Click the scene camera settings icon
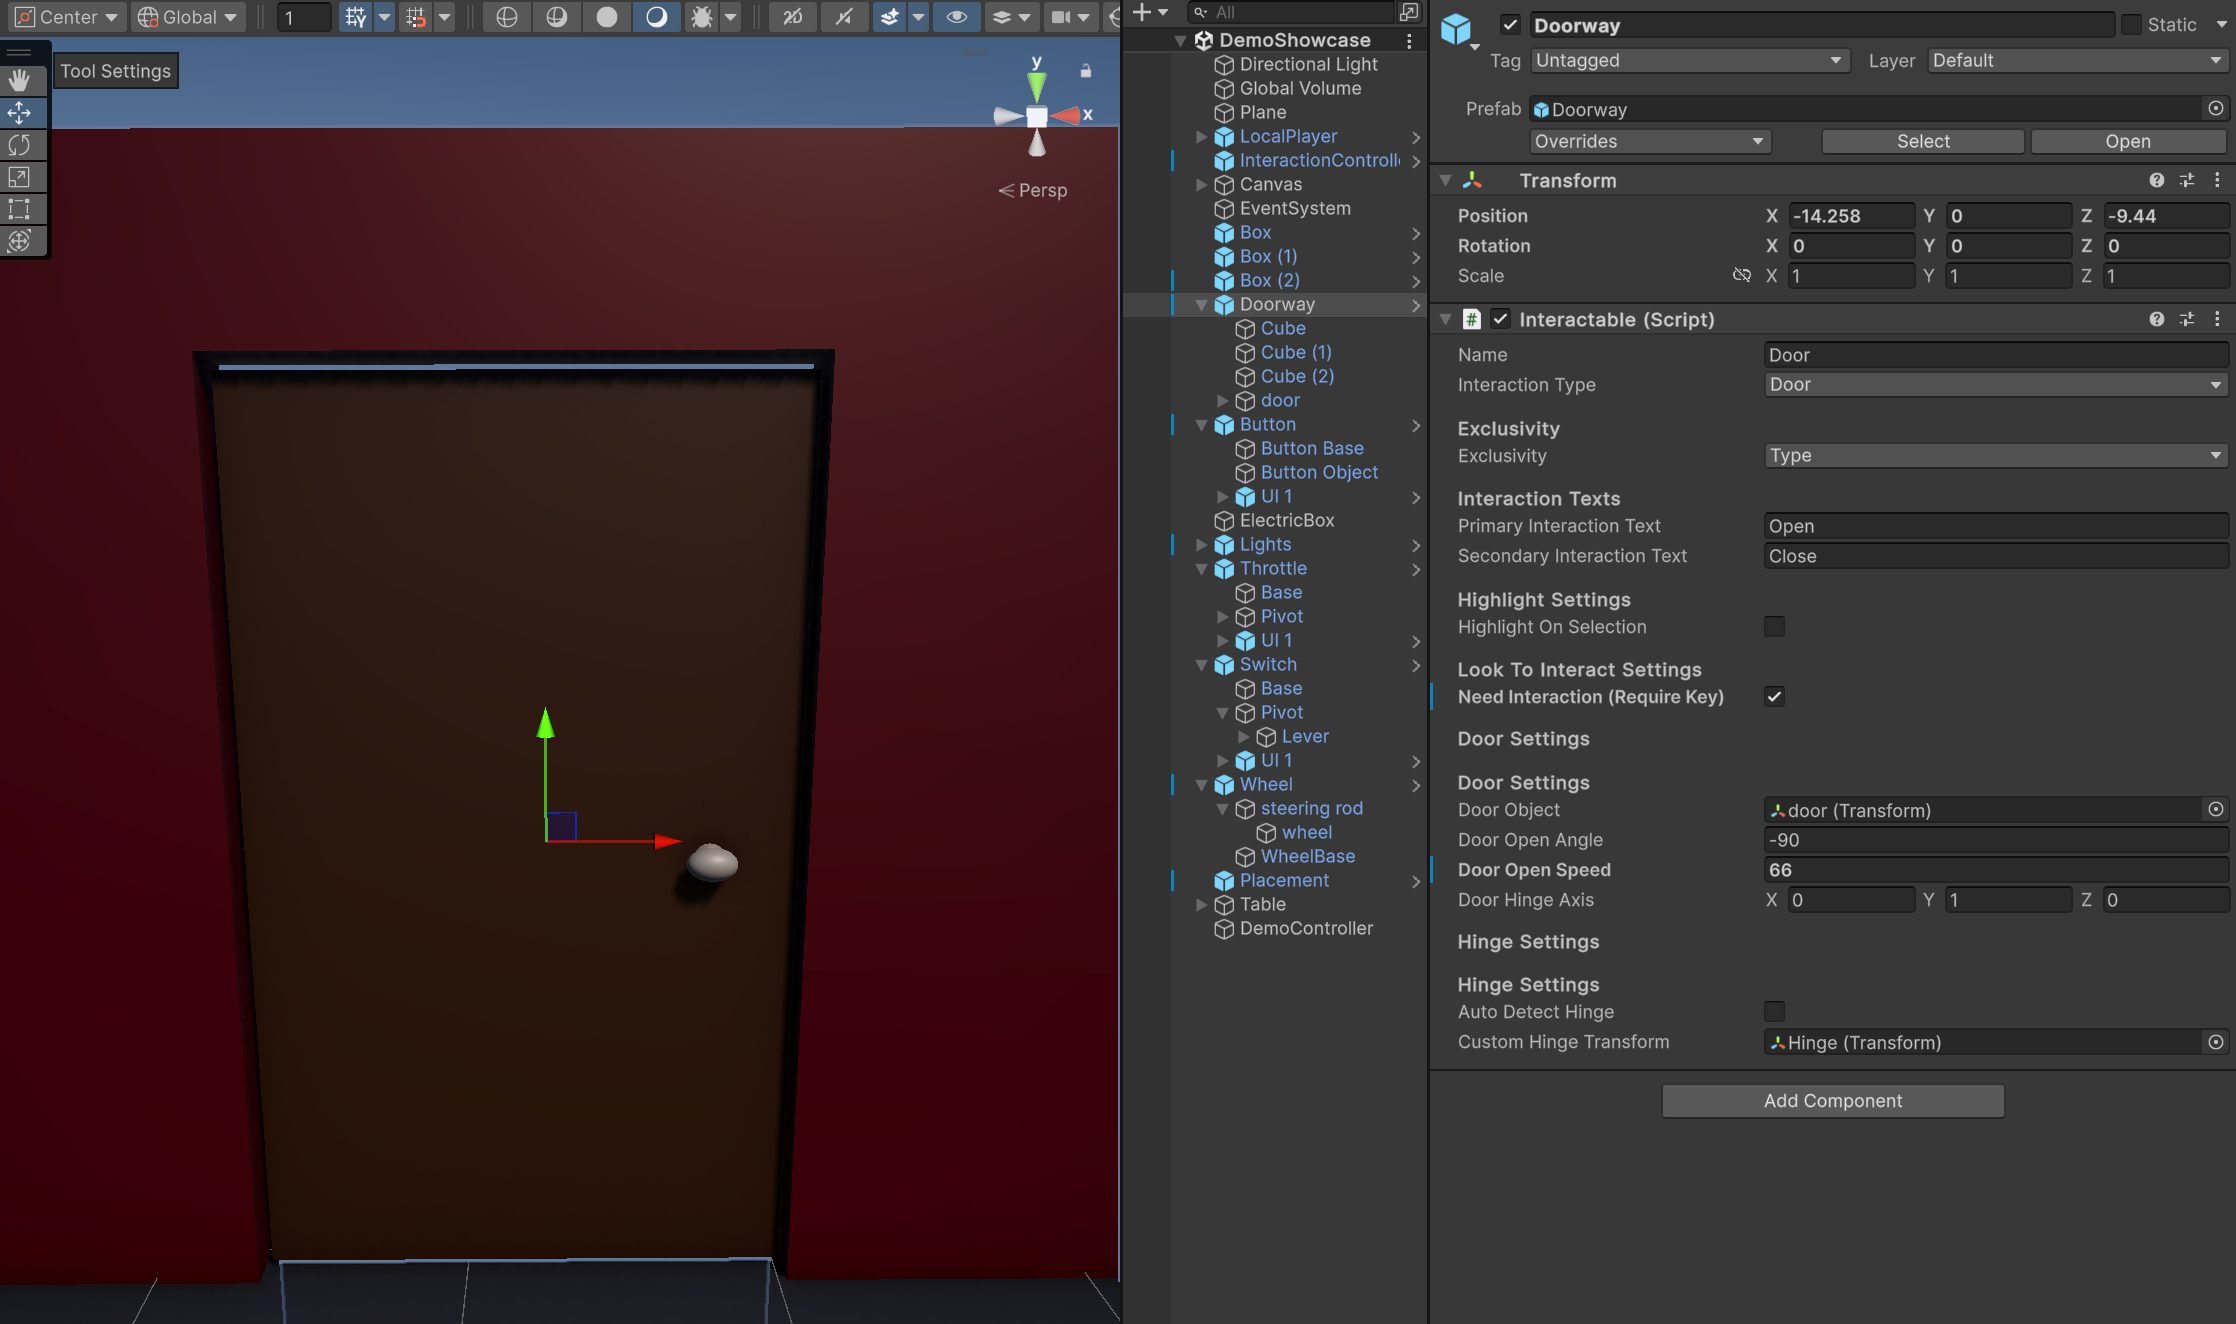The width and height of the screenshot is (2236, 1324). pos(1061,17)
